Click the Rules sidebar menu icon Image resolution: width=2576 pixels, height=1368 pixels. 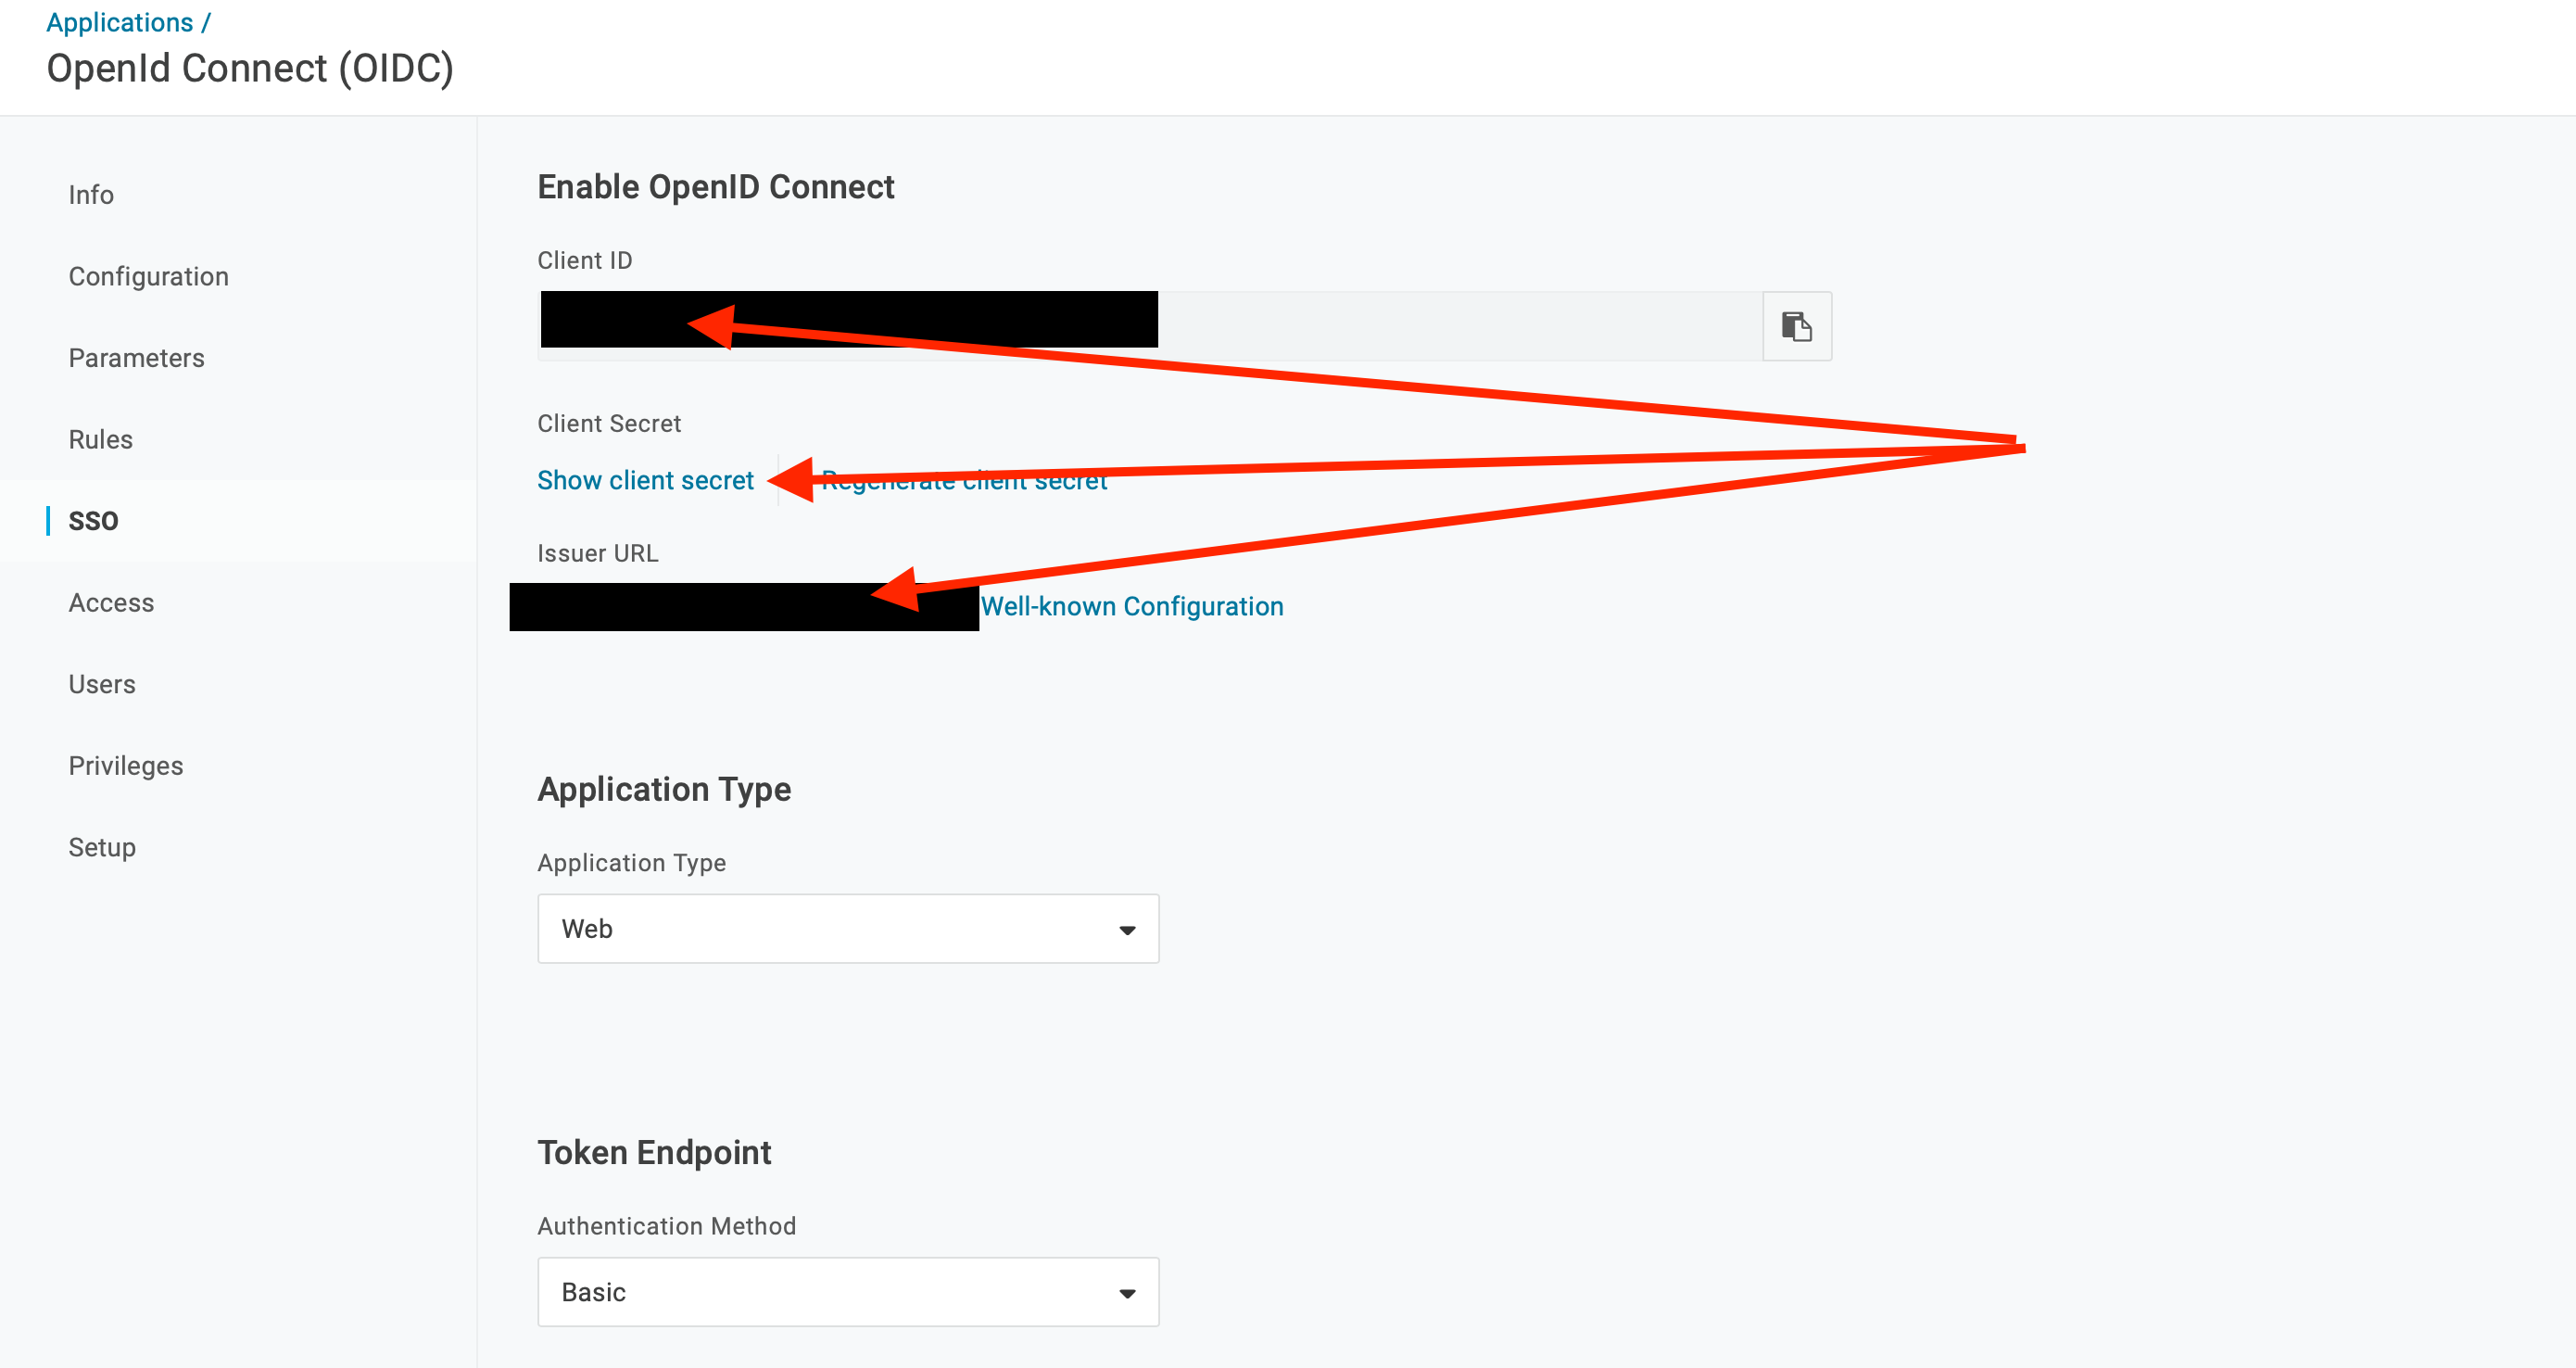coord(100,437)
